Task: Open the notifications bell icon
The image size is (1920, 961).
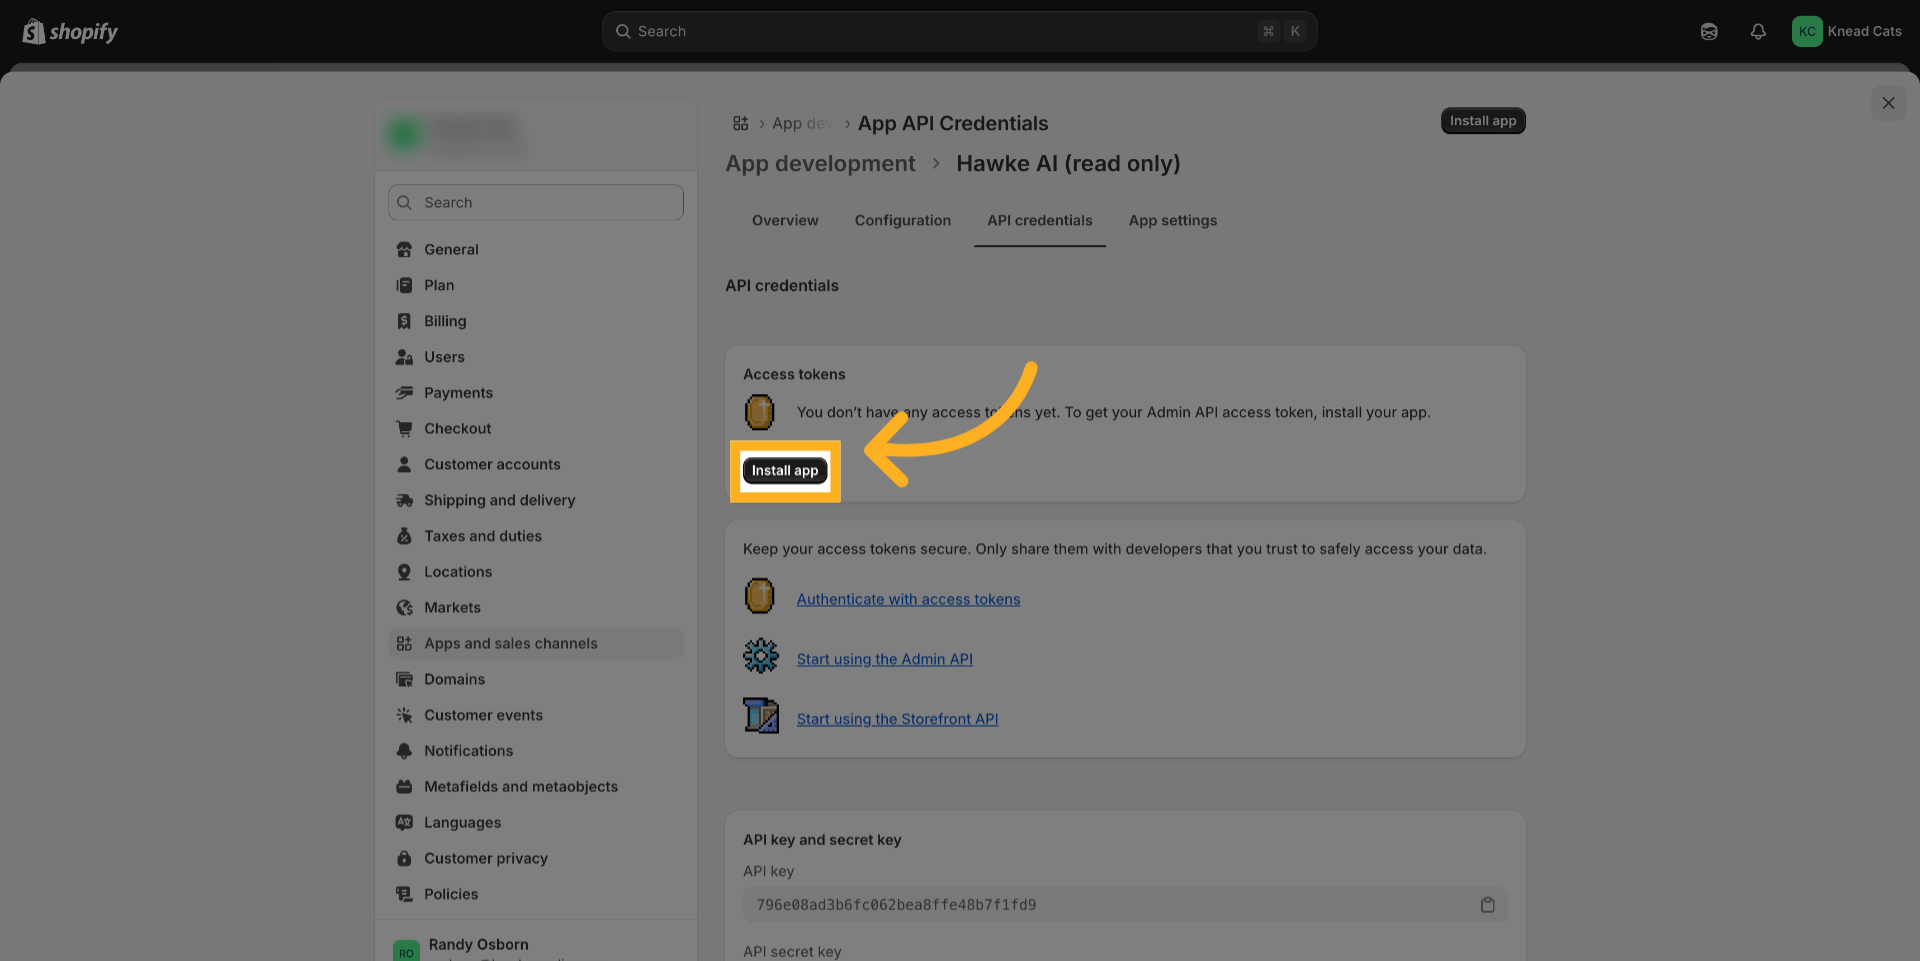Action: [1757, 32]
